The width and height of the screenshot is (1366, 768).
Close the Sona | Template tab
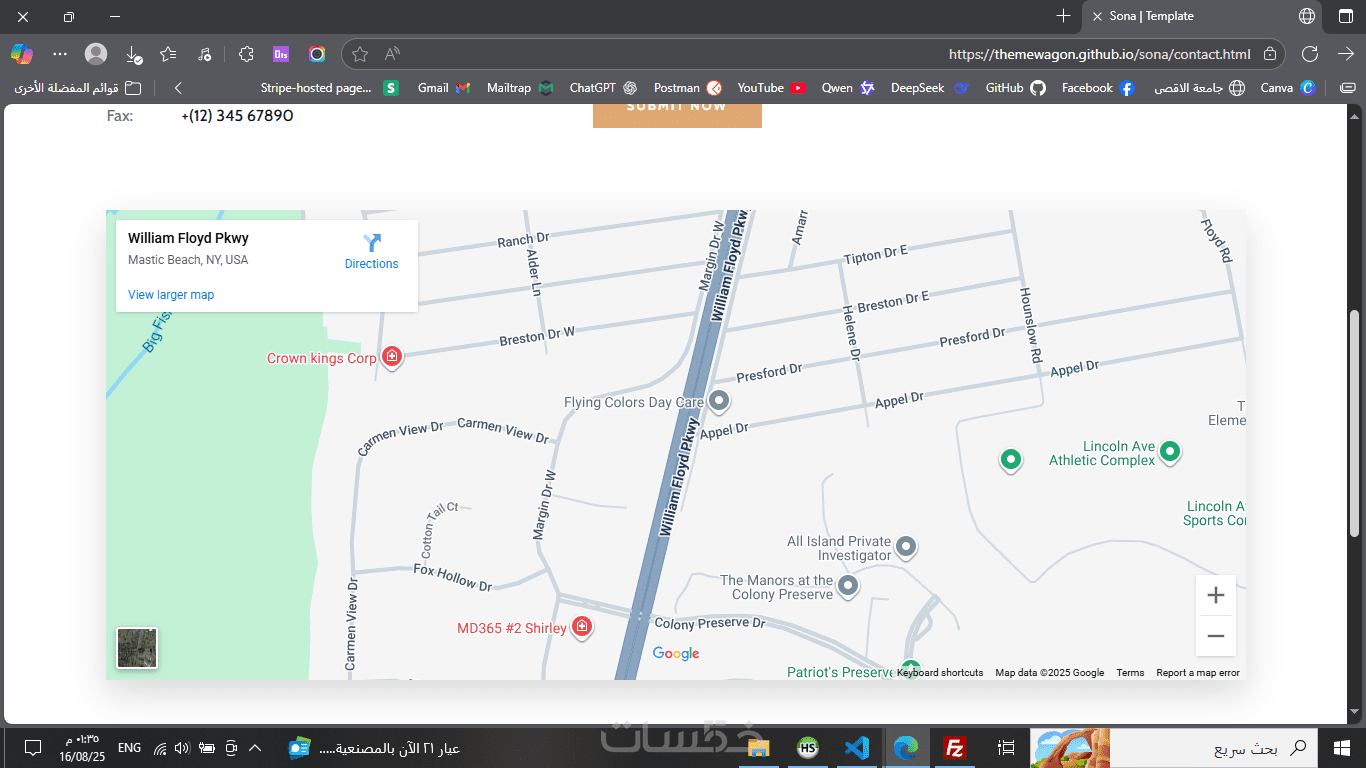coord(1097,16)
